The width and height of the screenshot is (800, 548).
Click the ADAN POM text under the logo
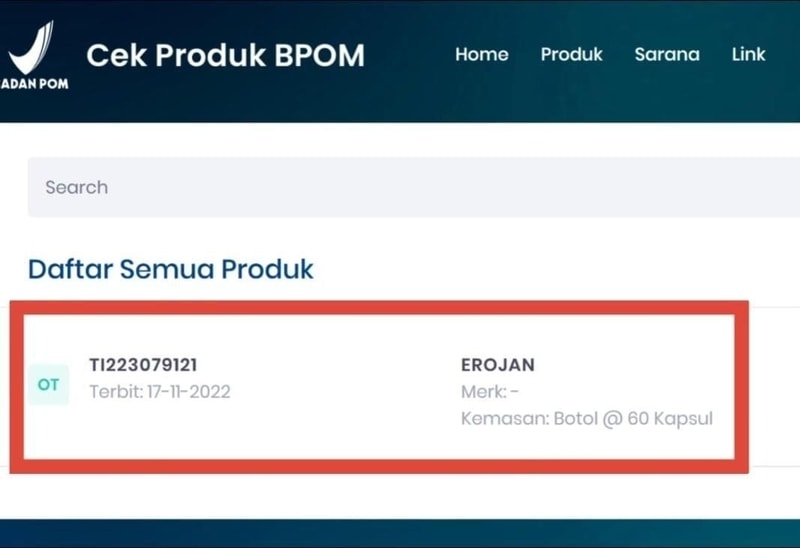coord(35,84)
